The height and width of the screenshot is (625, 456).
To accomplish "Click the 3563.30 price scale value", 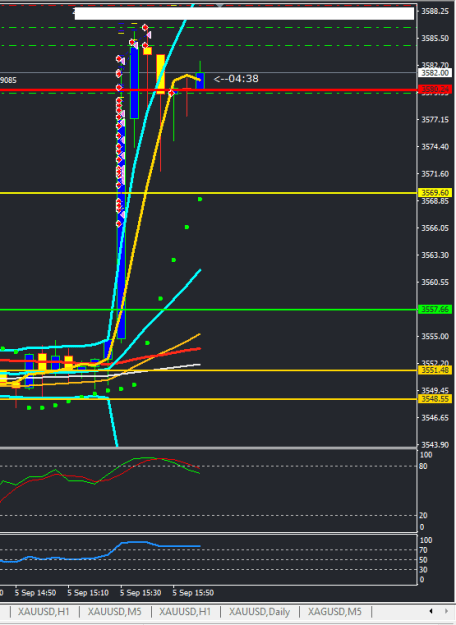I will (435, 255).
